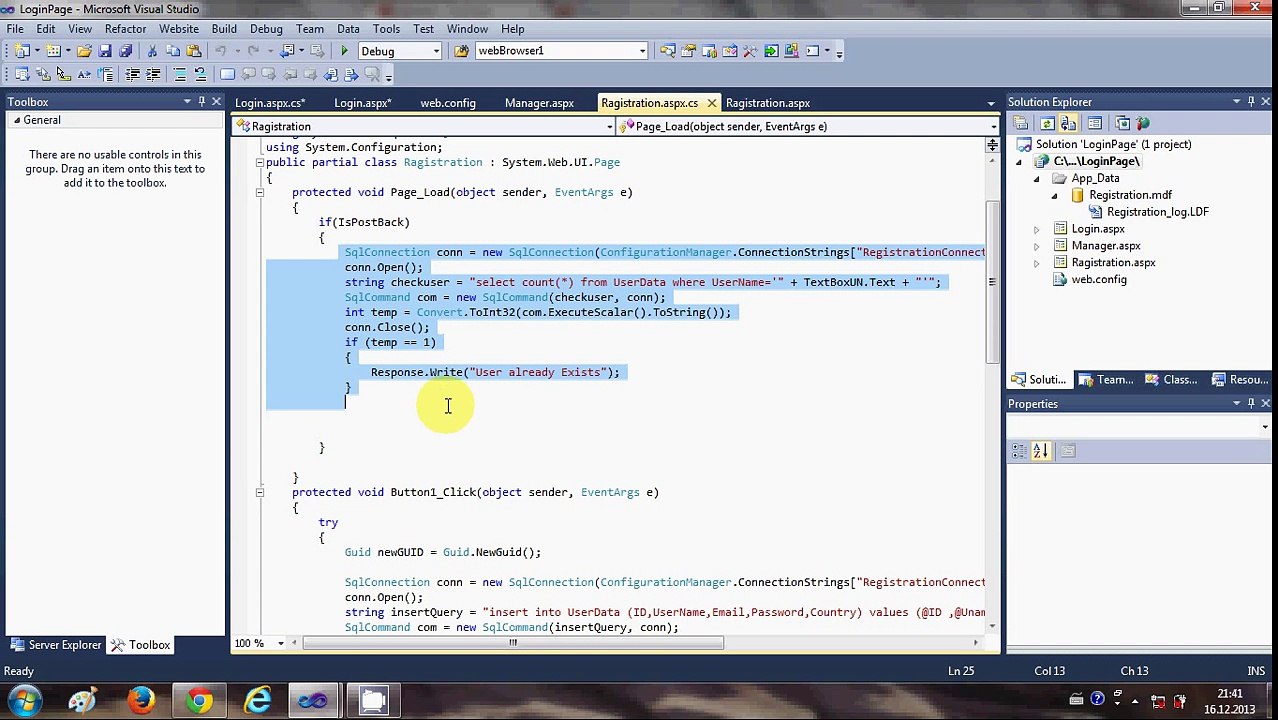Click the Paste toolbar icon

pyautogui.click(x=194, y=51)
